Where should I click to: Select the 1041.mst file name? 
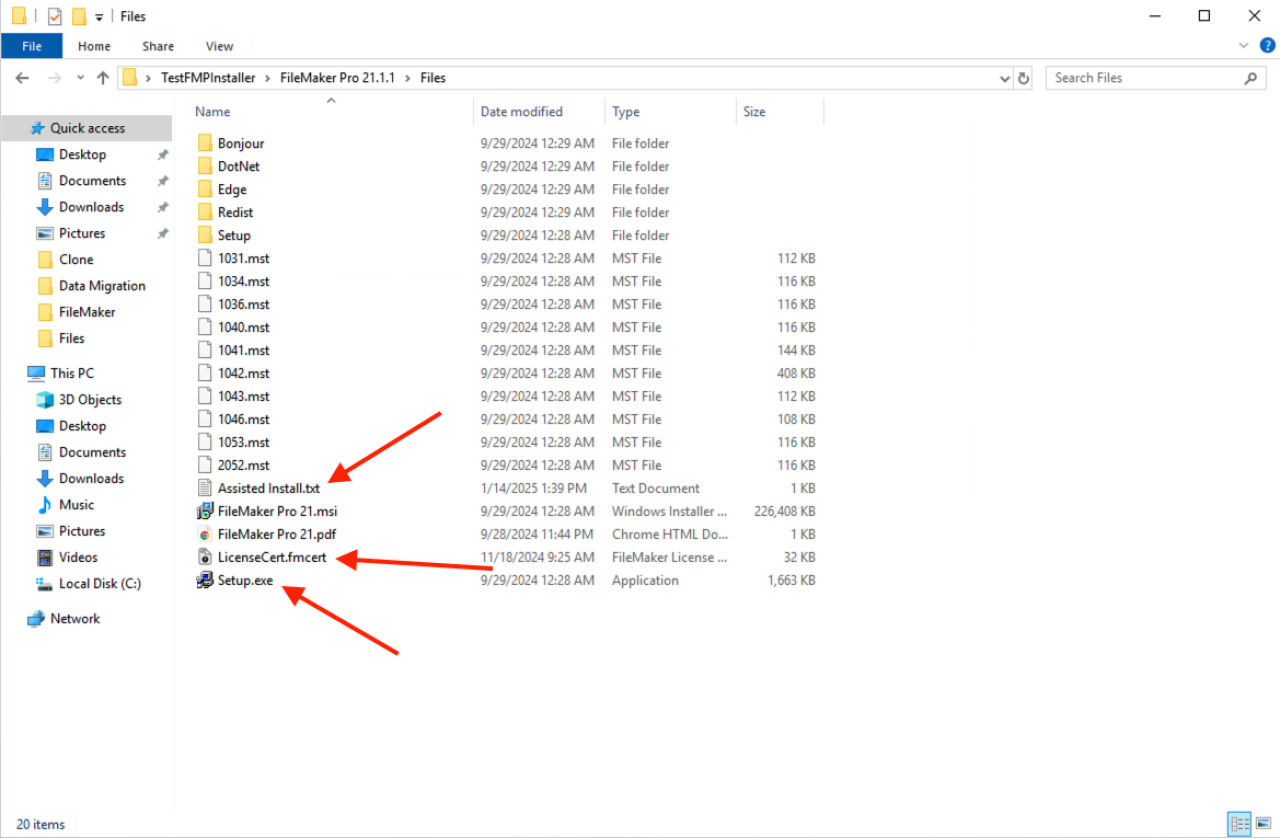click(x=243, y=350)
